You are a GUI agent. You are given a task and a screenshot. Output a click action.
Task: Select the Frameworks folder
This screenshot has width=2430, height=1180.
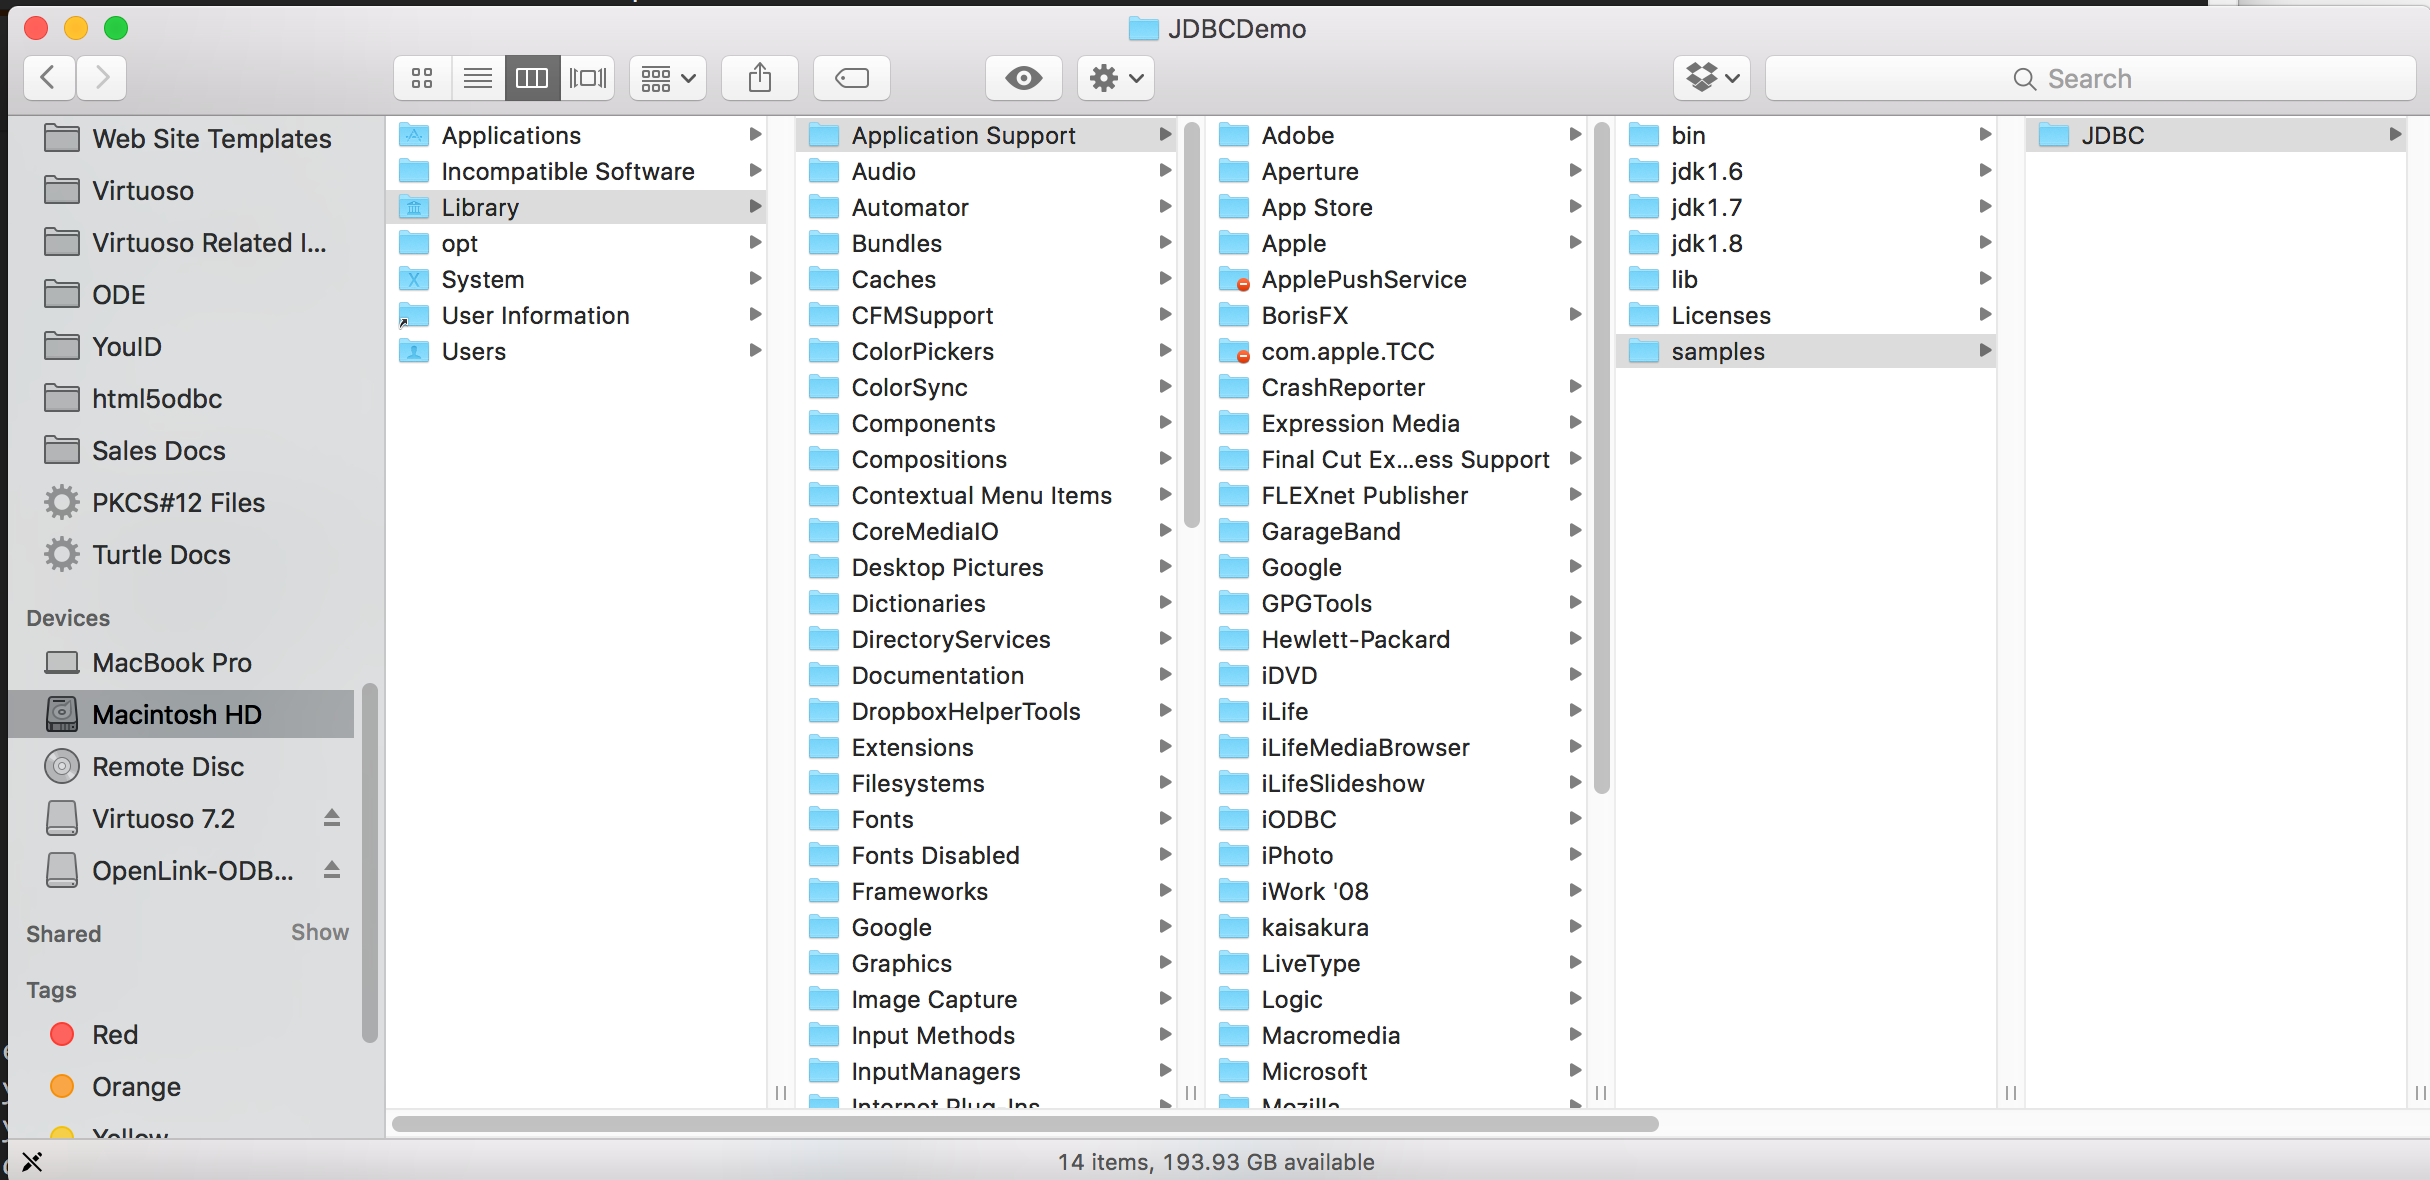pos(988,891)
